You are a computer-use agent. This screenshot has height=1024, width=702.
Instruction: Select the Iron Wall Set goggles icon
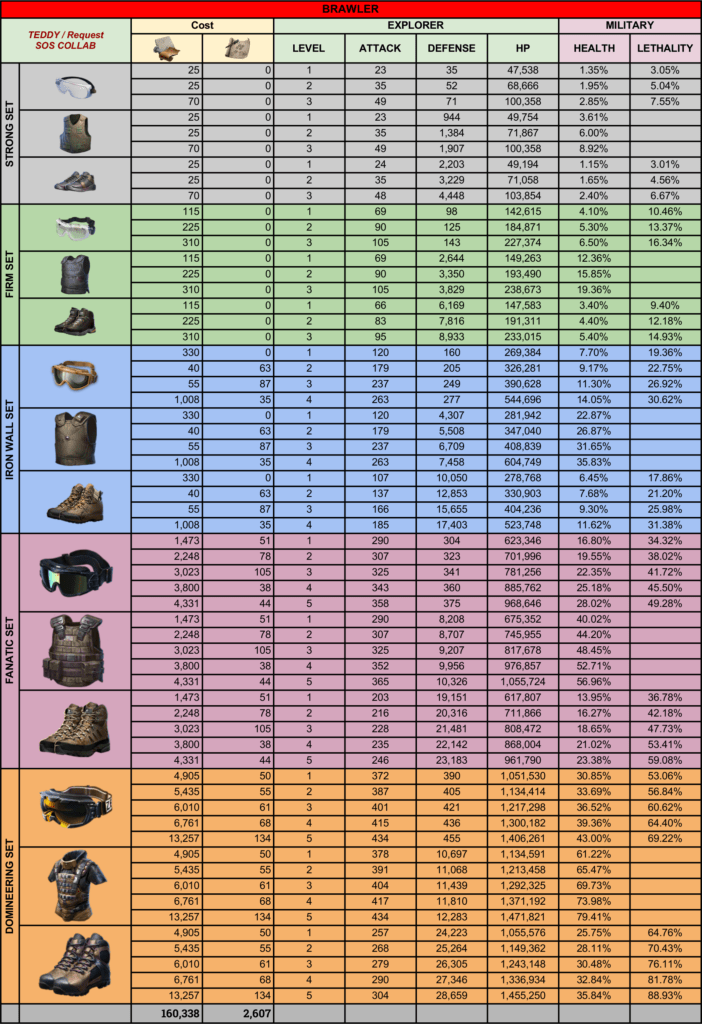point(75,376)
